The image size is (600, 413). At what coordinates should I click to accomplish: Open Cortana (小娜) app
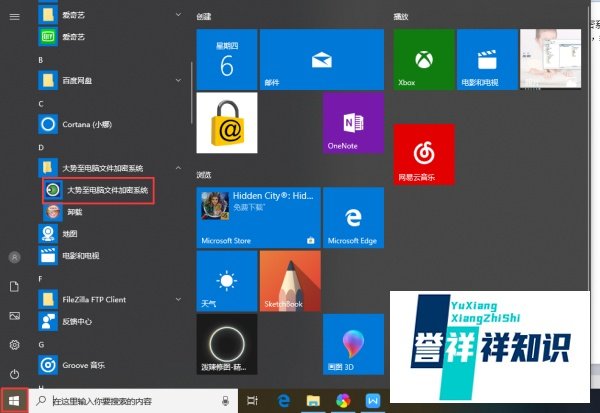coord(109,124)
